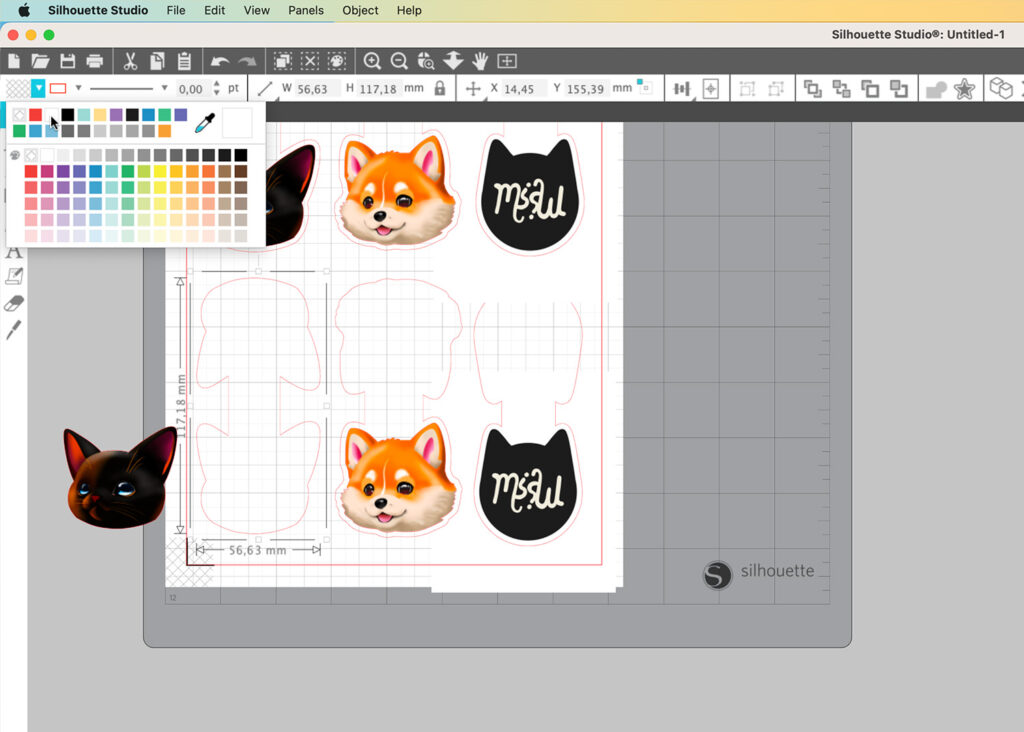Screen dimensions: 1024x732
Task: Open the line style dropdown
Action: [164, 88]
